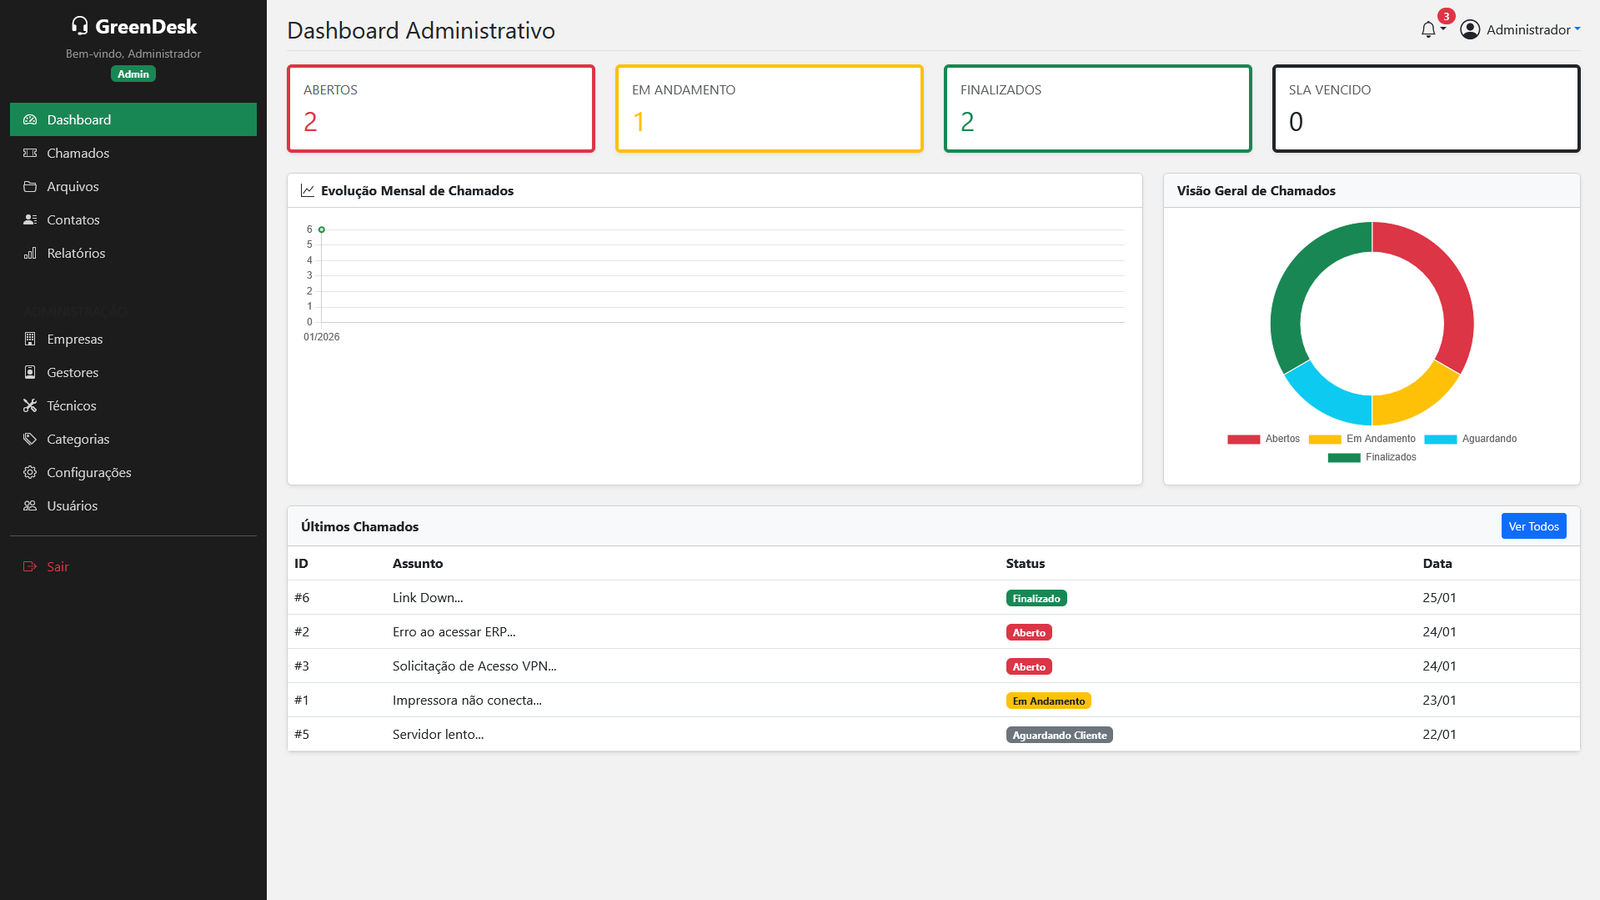Viewport: 1600px width, 900px height.
Task: Open Relatórios using the bar chart icon
Action: click(x=29, y=253)
